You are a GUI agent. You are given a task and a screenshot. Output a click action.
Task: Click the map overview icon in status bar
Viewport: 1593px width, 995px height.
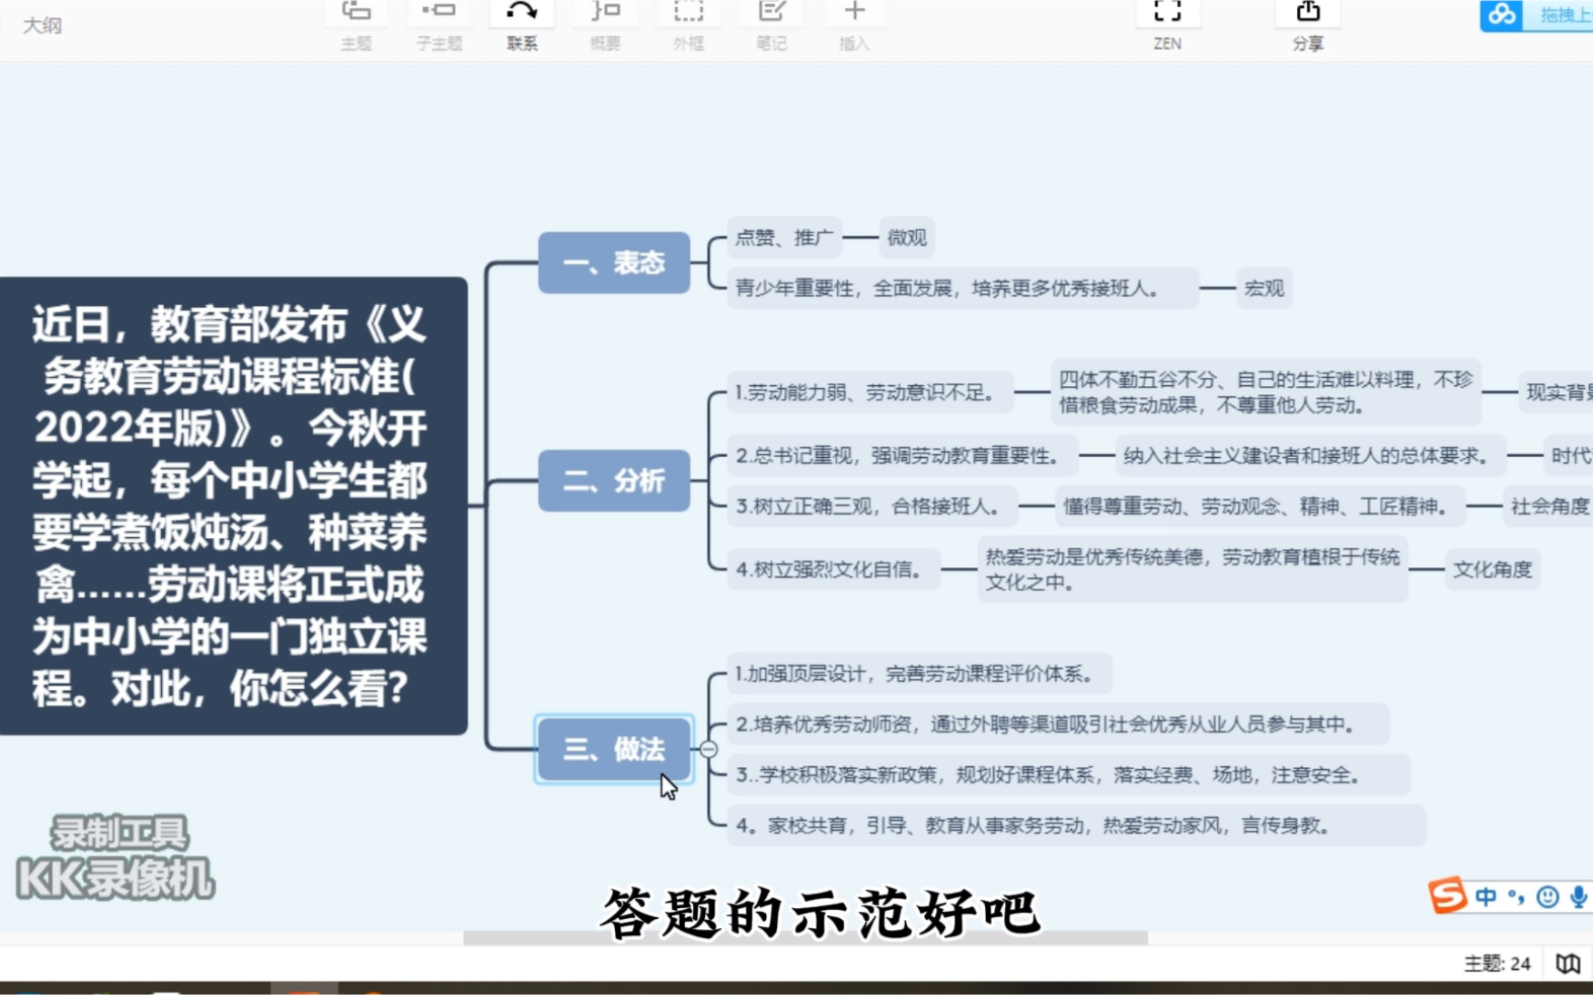pos(1568,963)
